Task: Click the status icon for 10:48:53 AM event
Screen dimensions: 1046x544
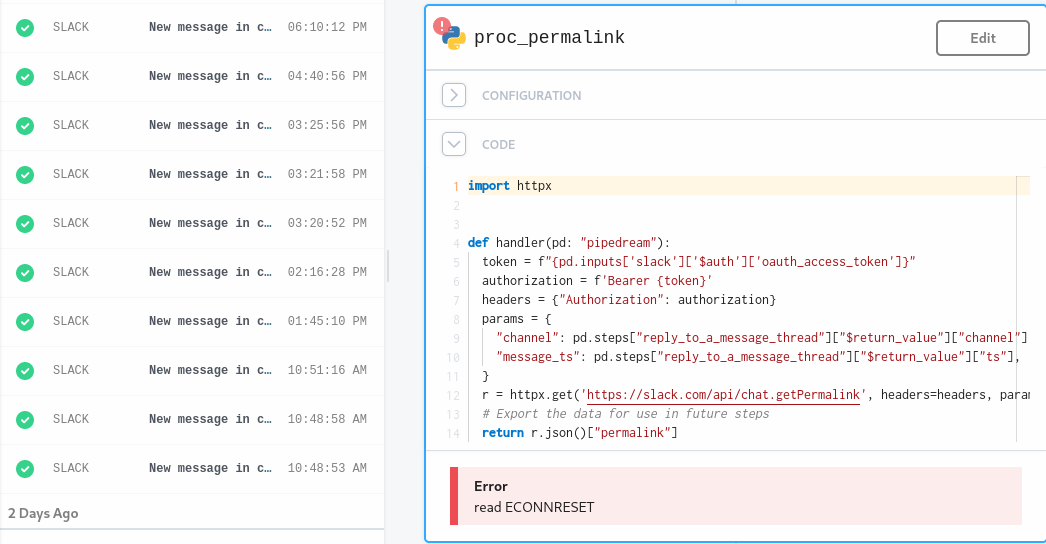Action: (x=25, y=469)
